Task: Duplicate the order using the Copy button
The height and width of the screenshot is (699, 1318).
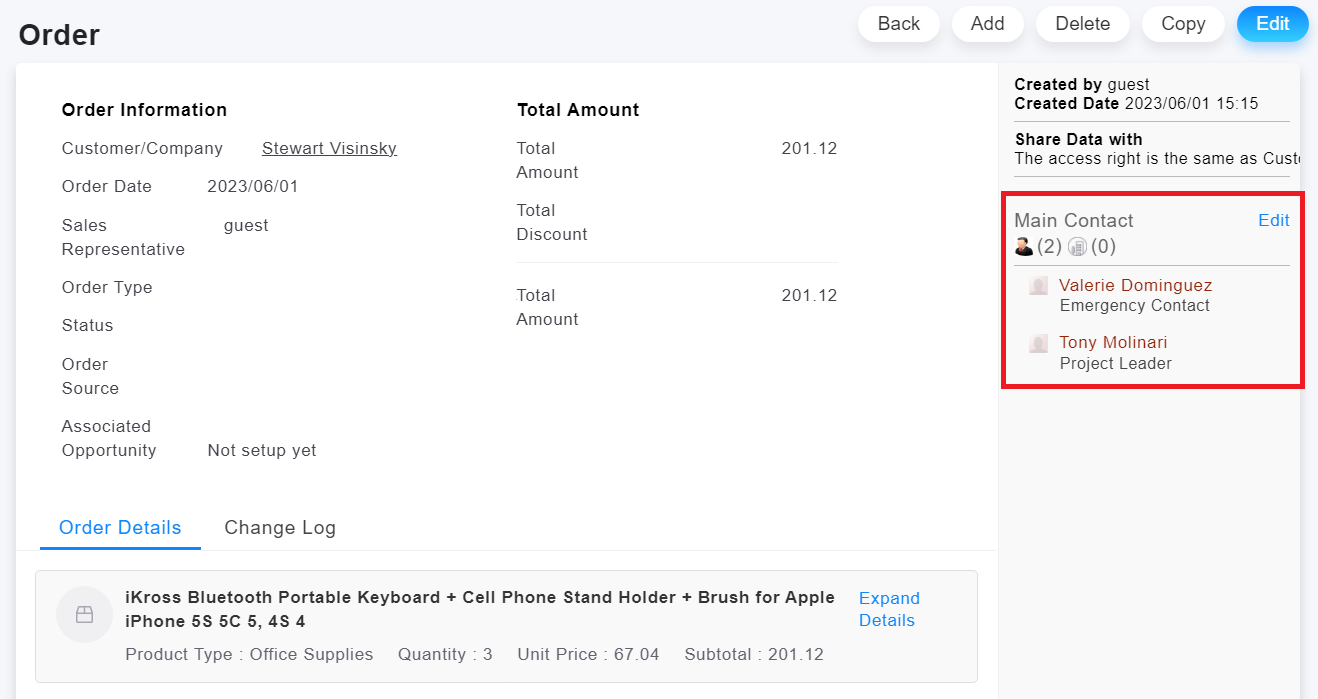Action: [x=1182, y=24]
